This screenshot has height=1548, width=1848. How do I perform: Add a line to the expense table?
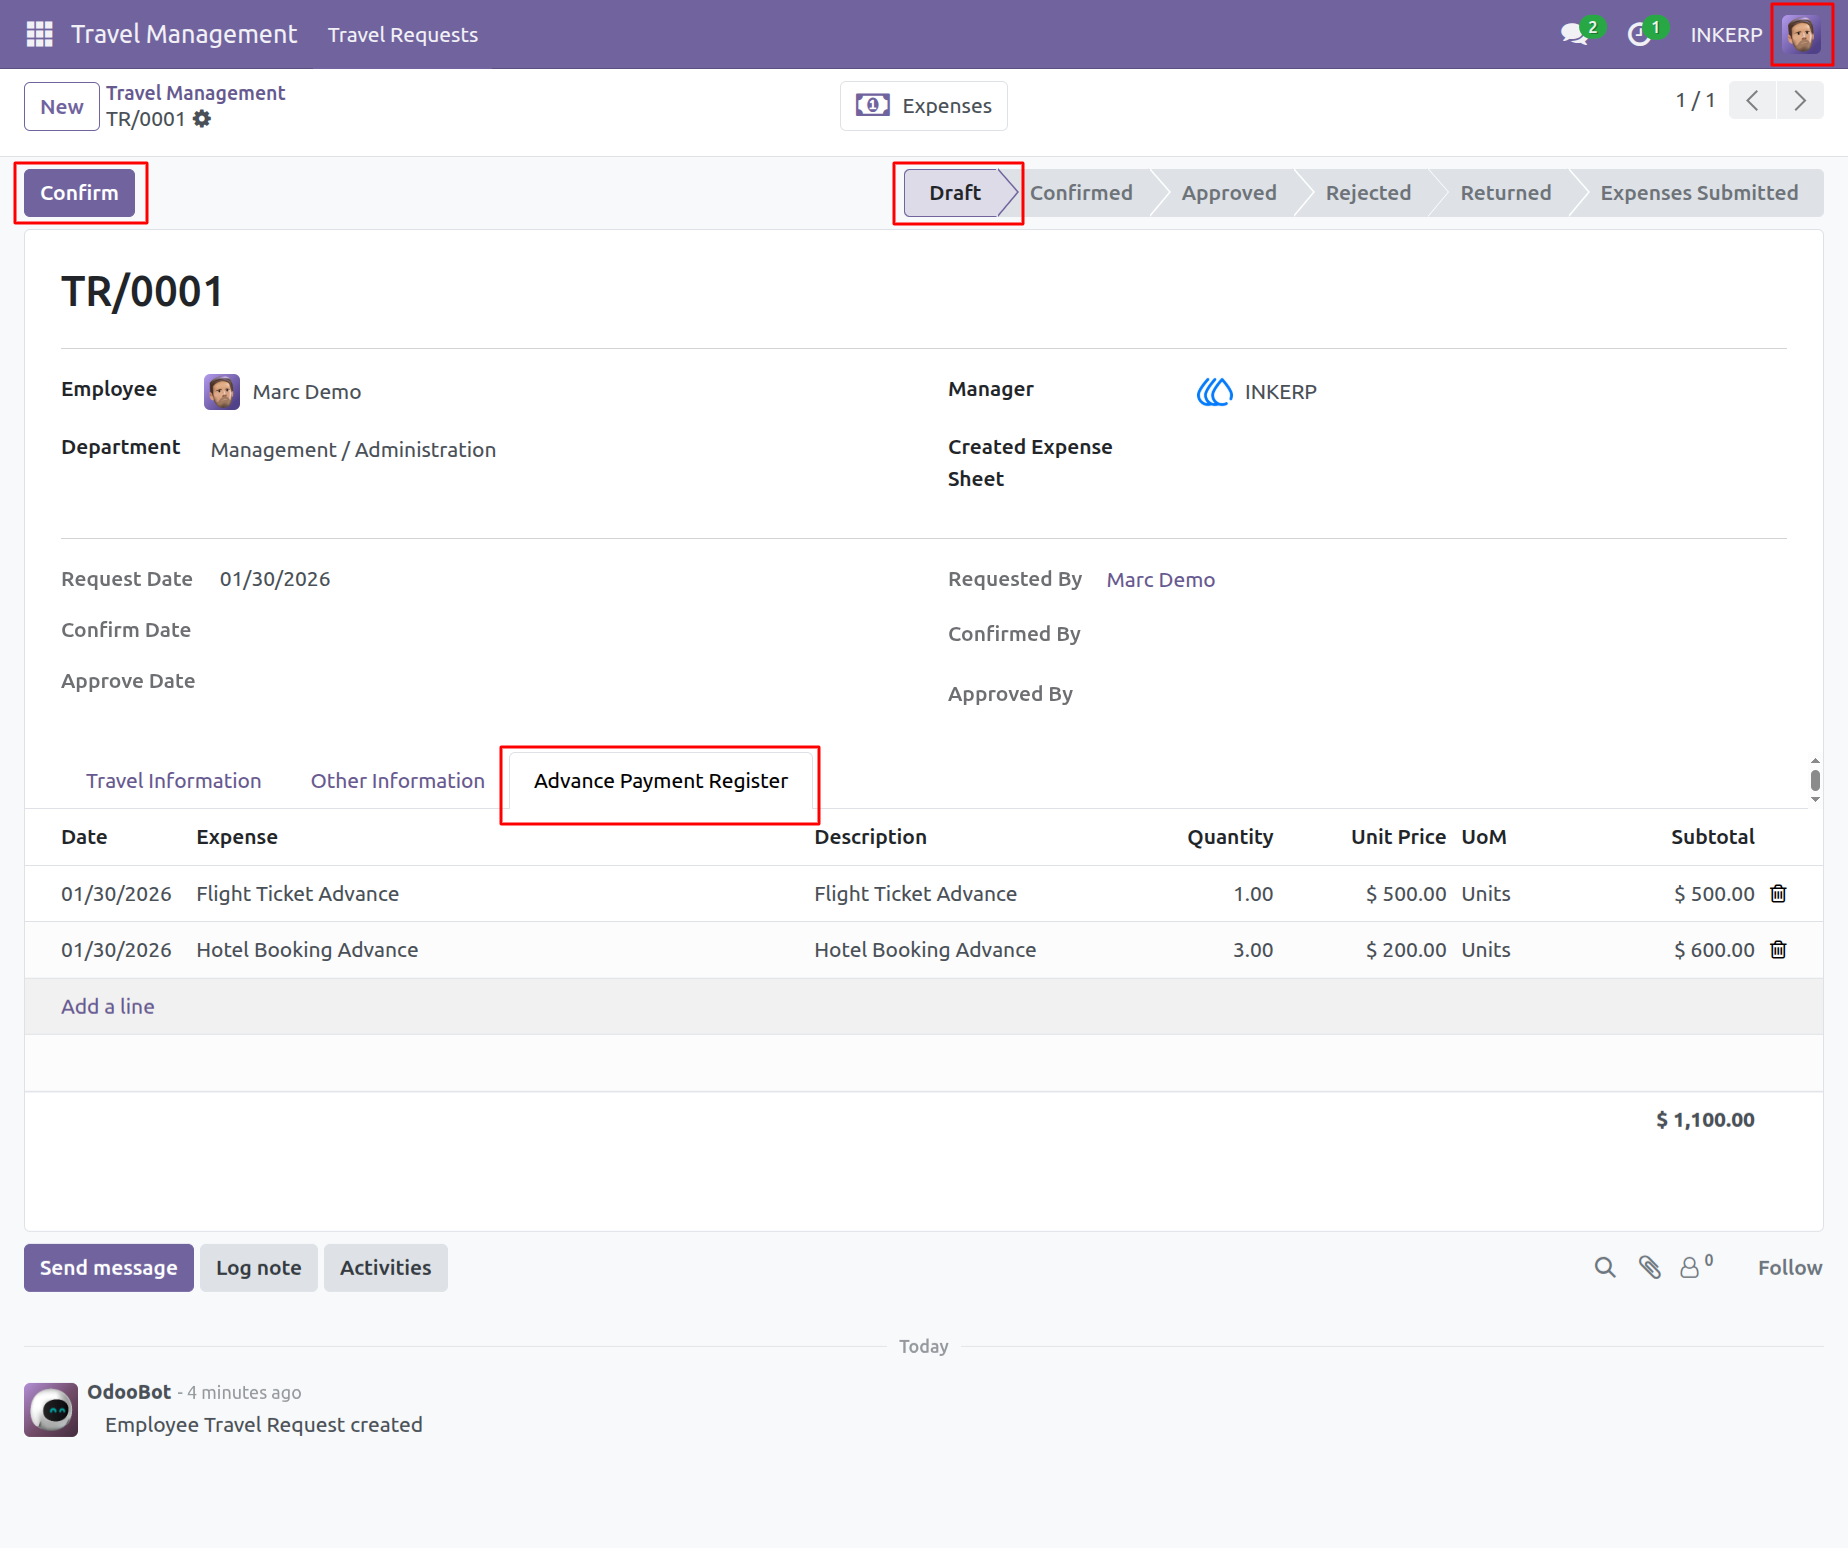[x=108, y=1007]
